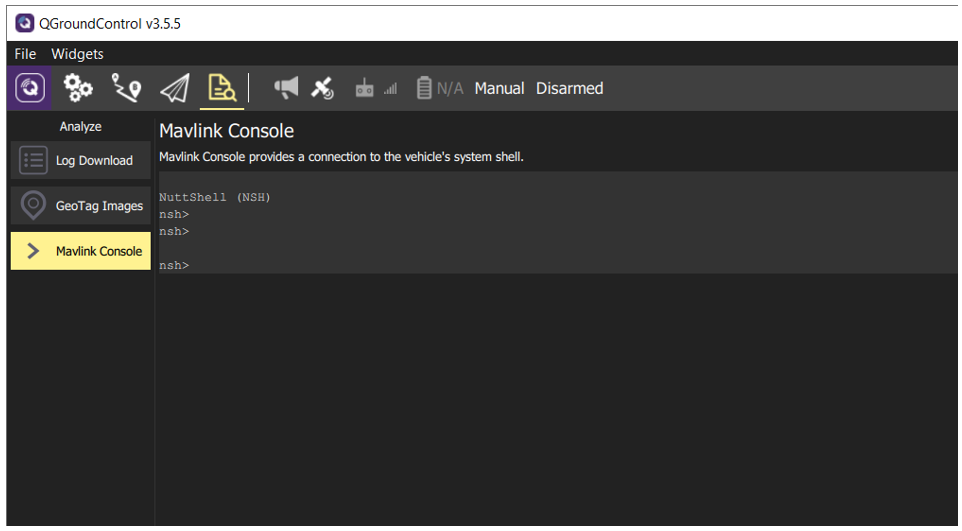Click the Disarmed status to arm
The image size is (962, 531).
click(x=569, y=88)
